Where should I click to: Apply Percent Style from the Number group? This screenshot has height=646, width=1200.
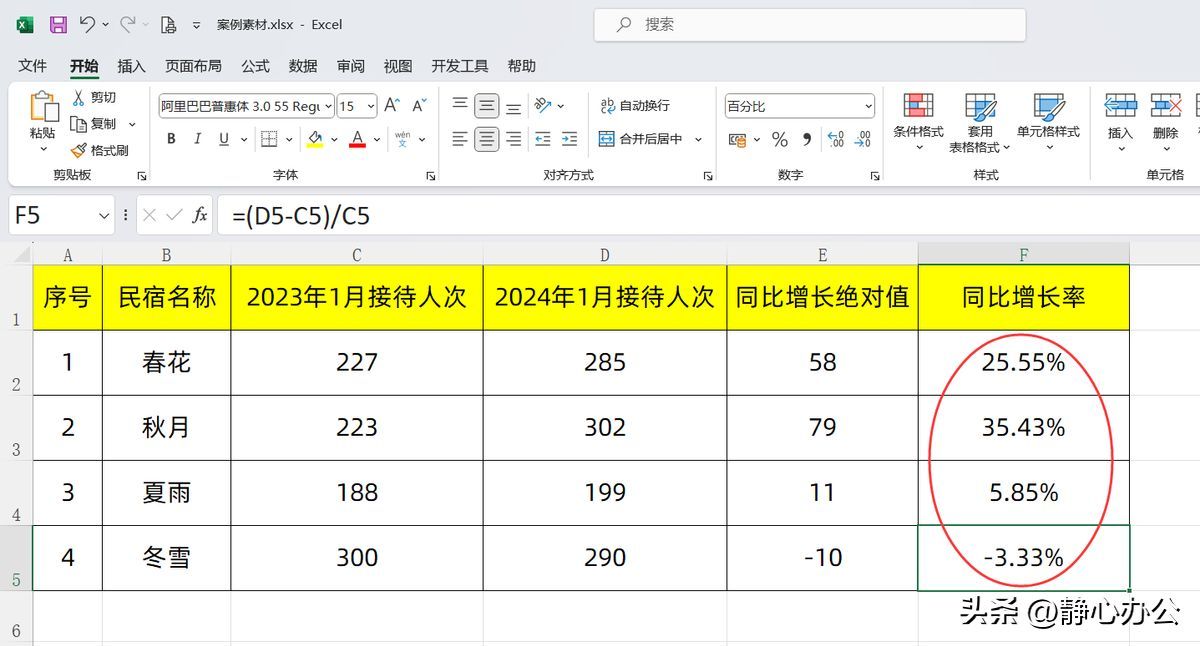(x=780, y=141)
